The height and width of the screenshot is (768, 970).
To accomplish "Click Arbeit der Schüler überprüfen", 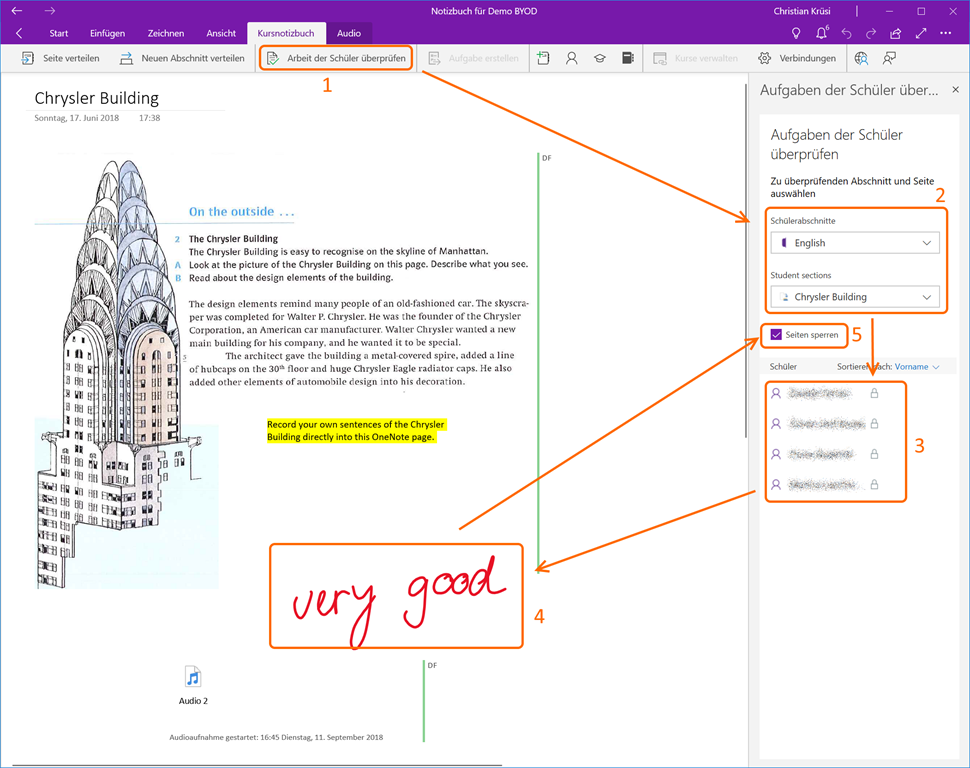I will click(336, 58).
